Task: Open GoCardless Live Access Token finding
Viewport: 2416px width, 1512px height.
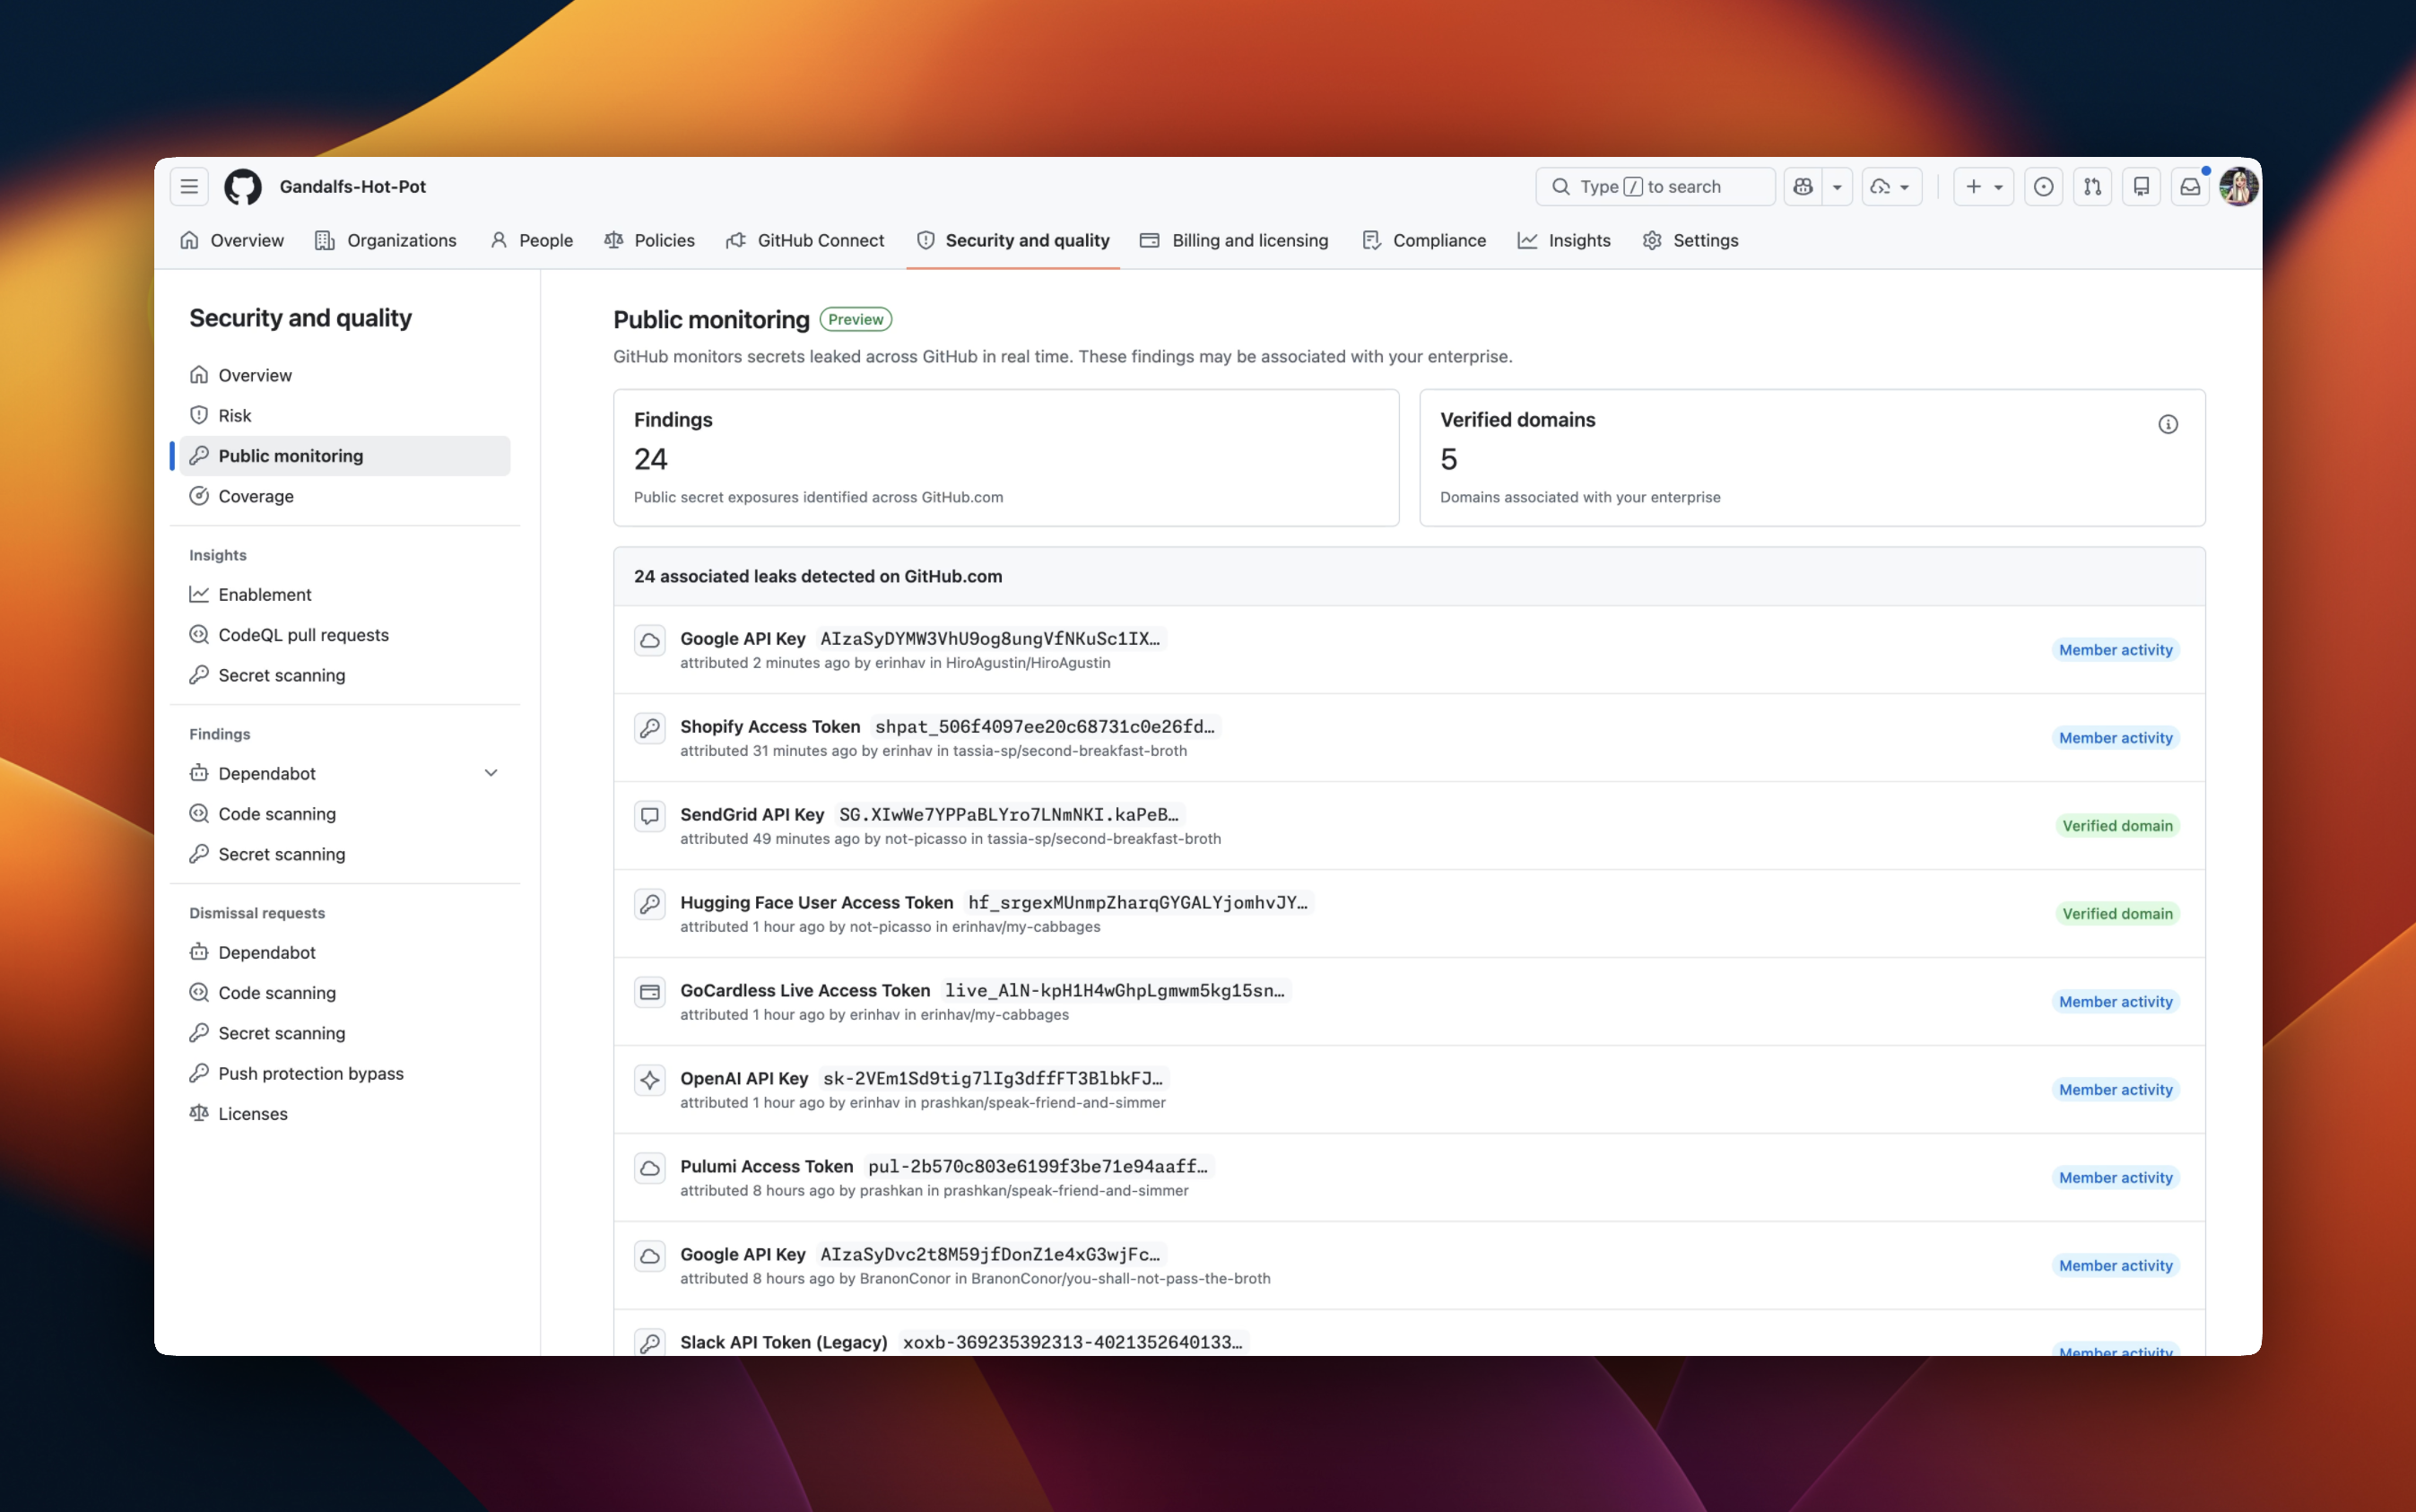Action: (x=805, y=991)
